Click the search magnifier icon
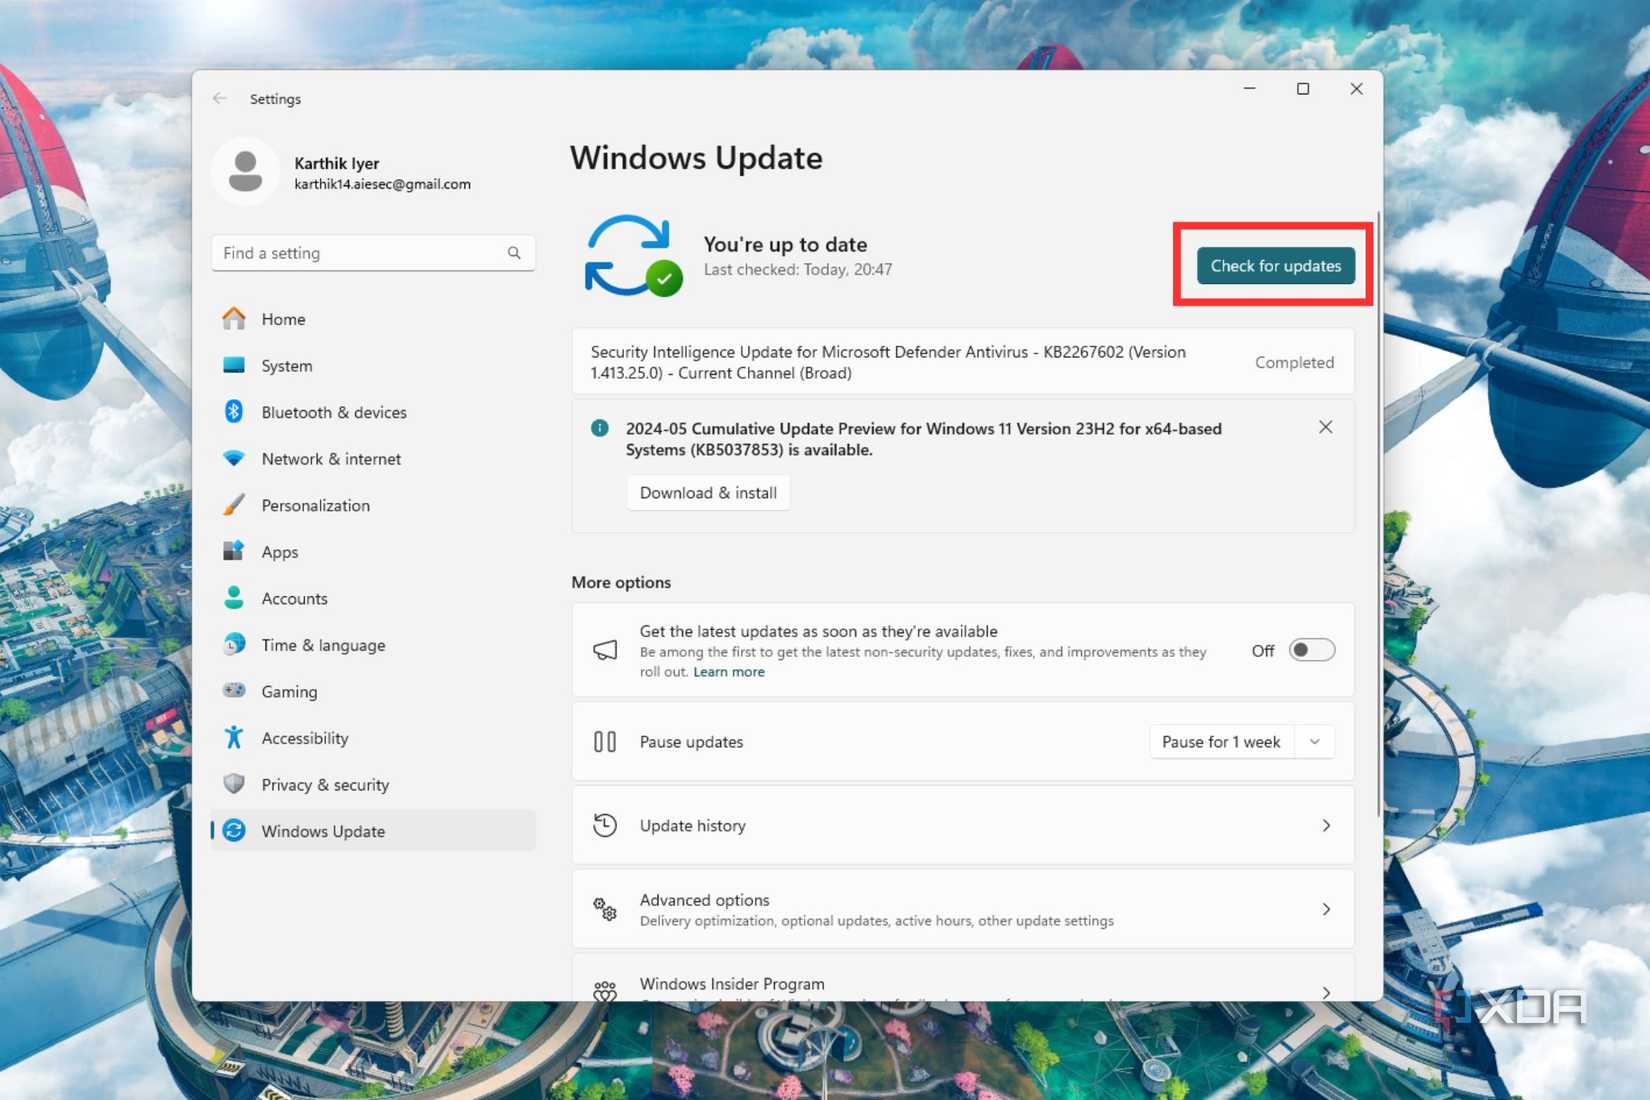The width and height of the screenshot is (1650, 1100). point(514,253)
